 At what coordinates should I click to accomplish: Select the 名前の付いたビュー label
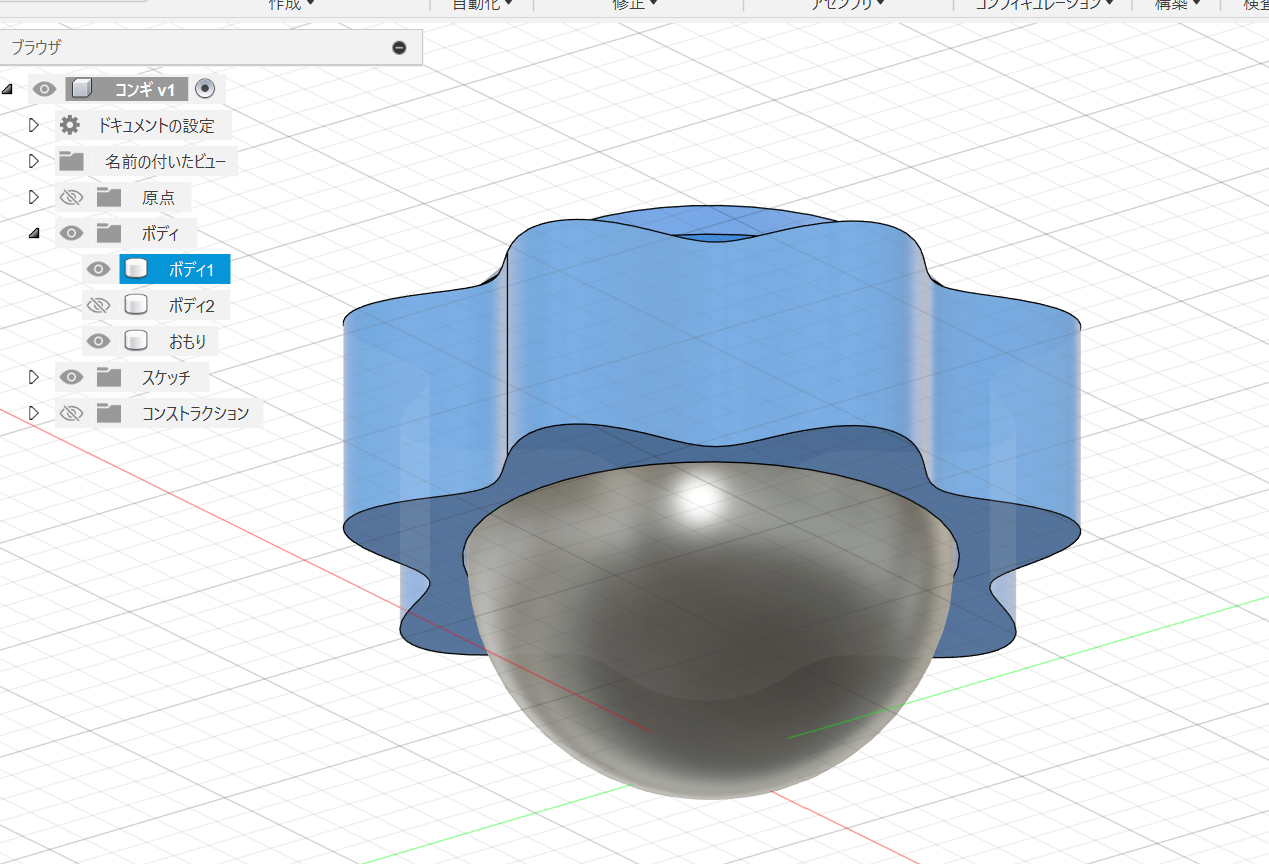165,162
